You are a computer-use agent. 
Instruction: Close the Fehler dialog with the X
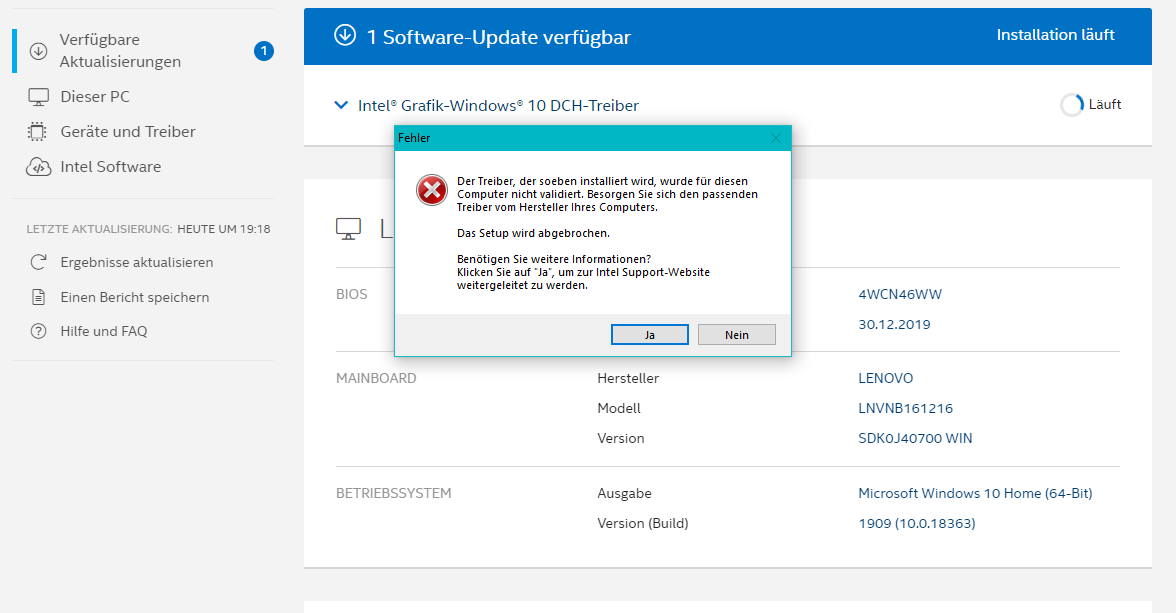click(776, 138)
